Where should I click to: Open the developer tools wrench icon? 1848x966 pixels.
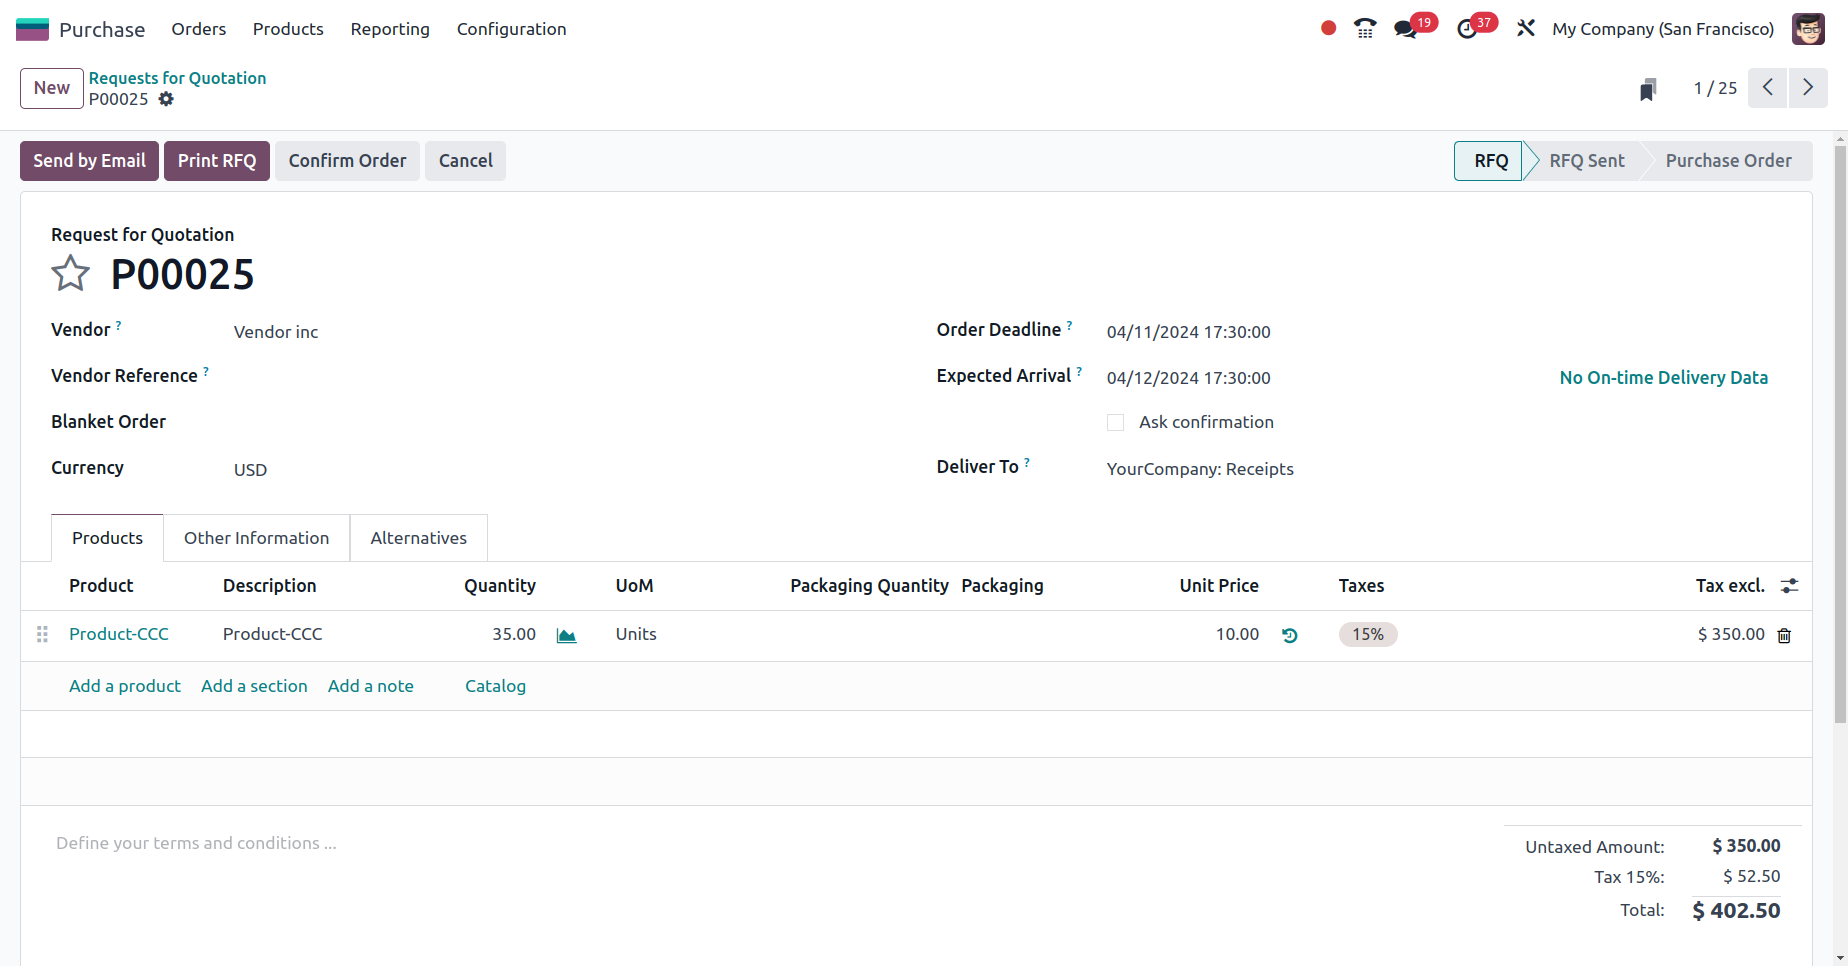tap(1525, 28)
